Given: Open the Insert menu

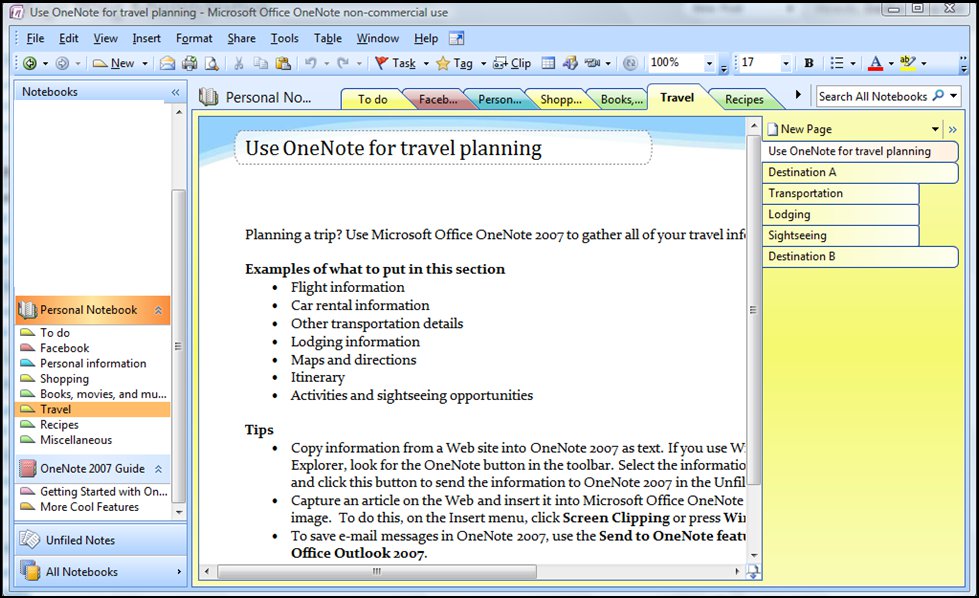Looking at the screenshot, I should tap(146, 39).
